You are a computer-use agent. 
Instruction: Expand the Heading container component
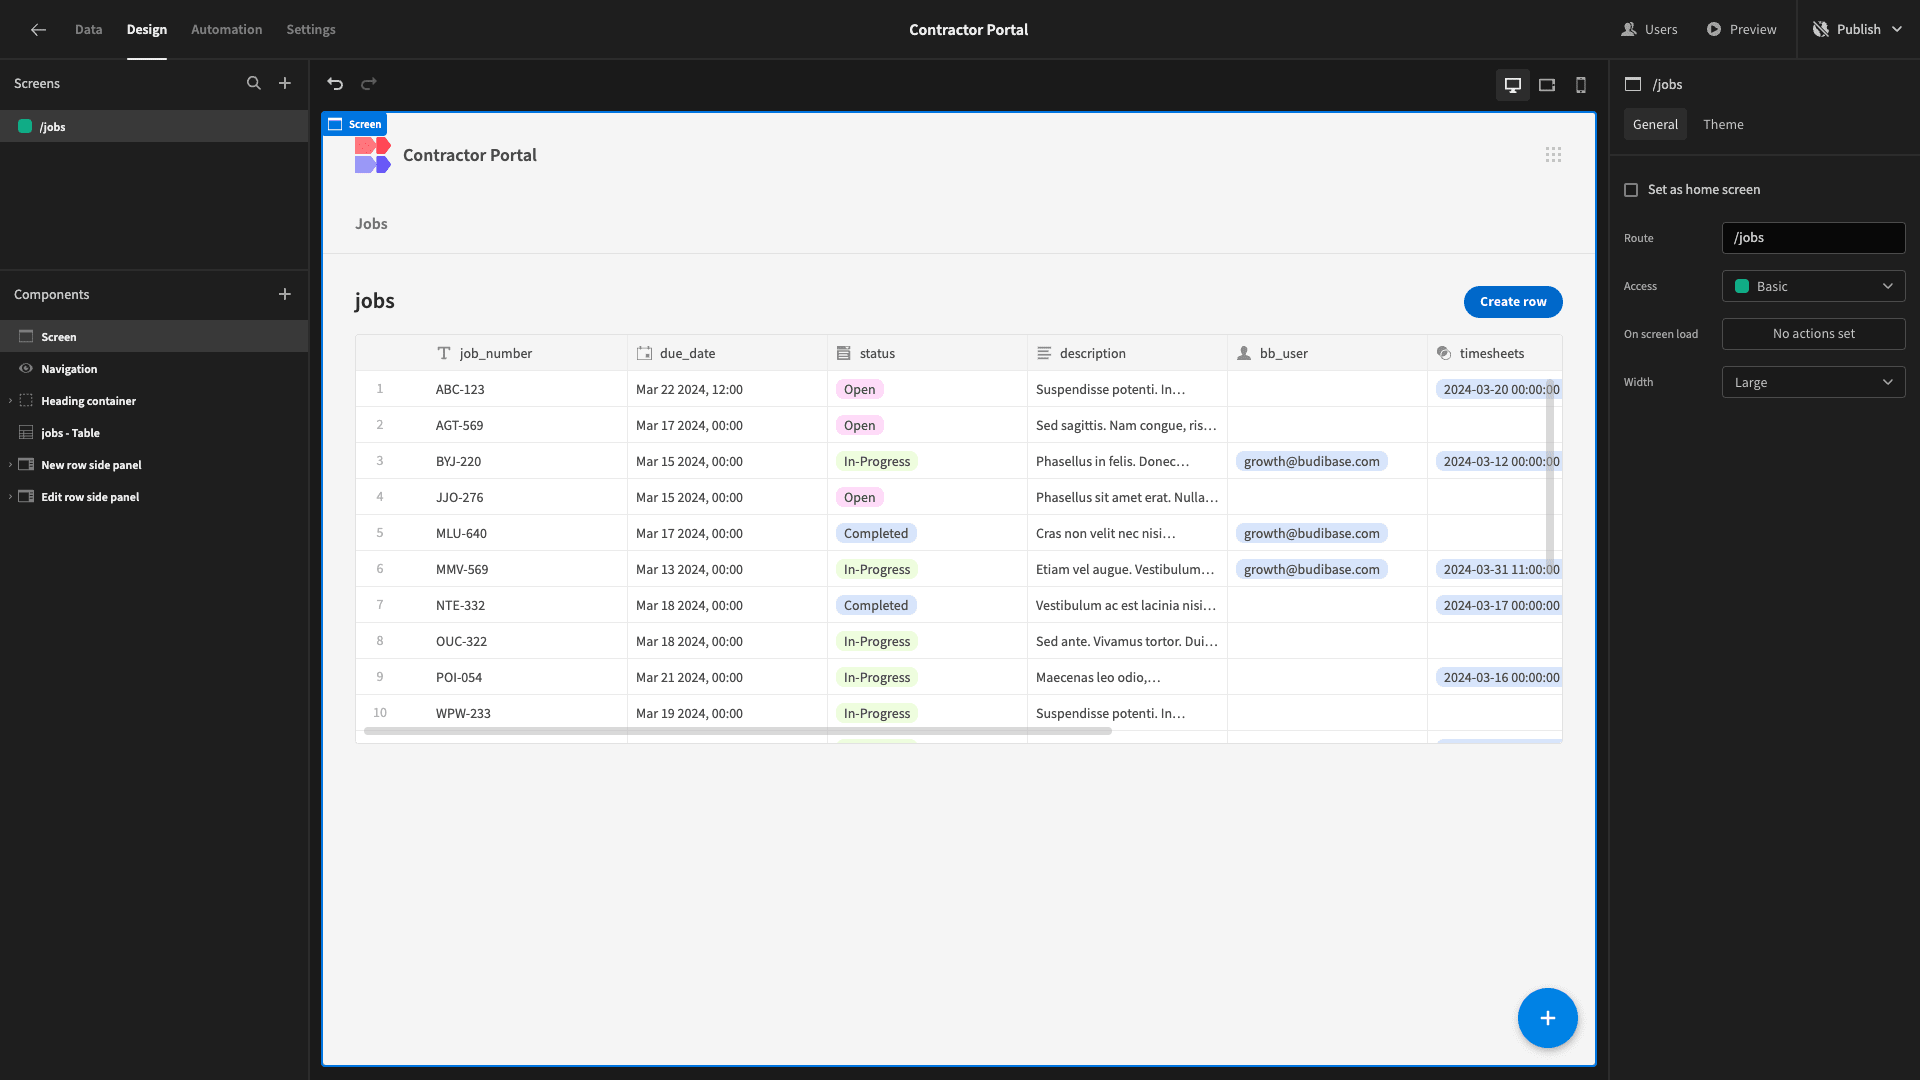(10, 401)
